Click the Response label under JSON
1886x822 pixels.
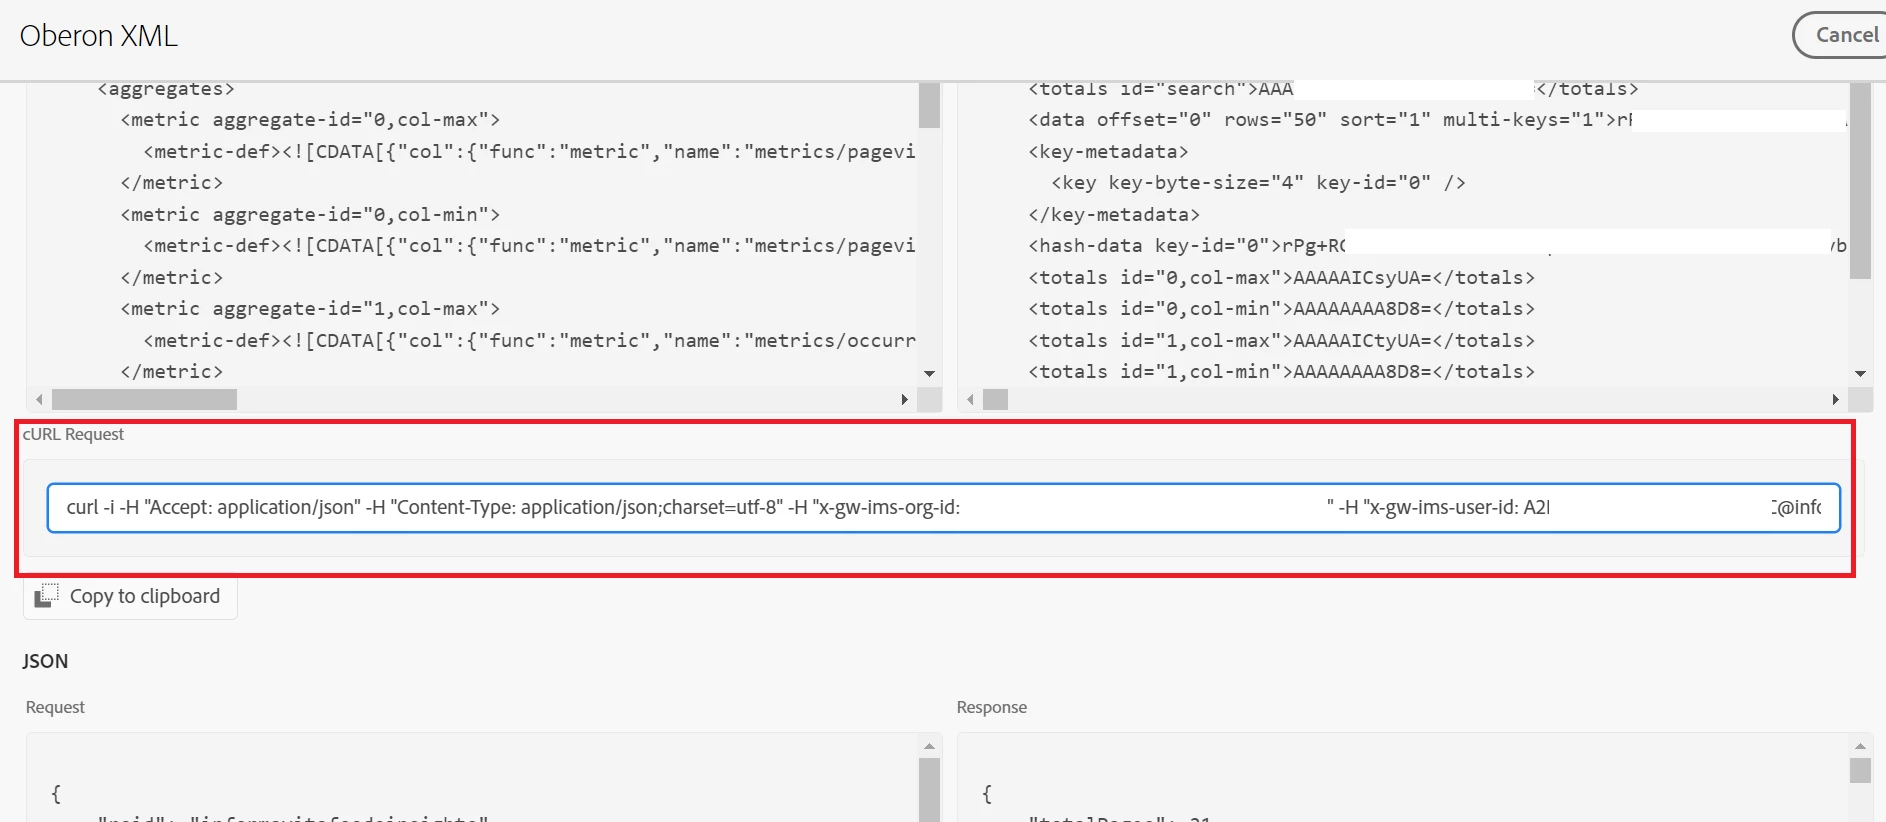pos(991,707)
